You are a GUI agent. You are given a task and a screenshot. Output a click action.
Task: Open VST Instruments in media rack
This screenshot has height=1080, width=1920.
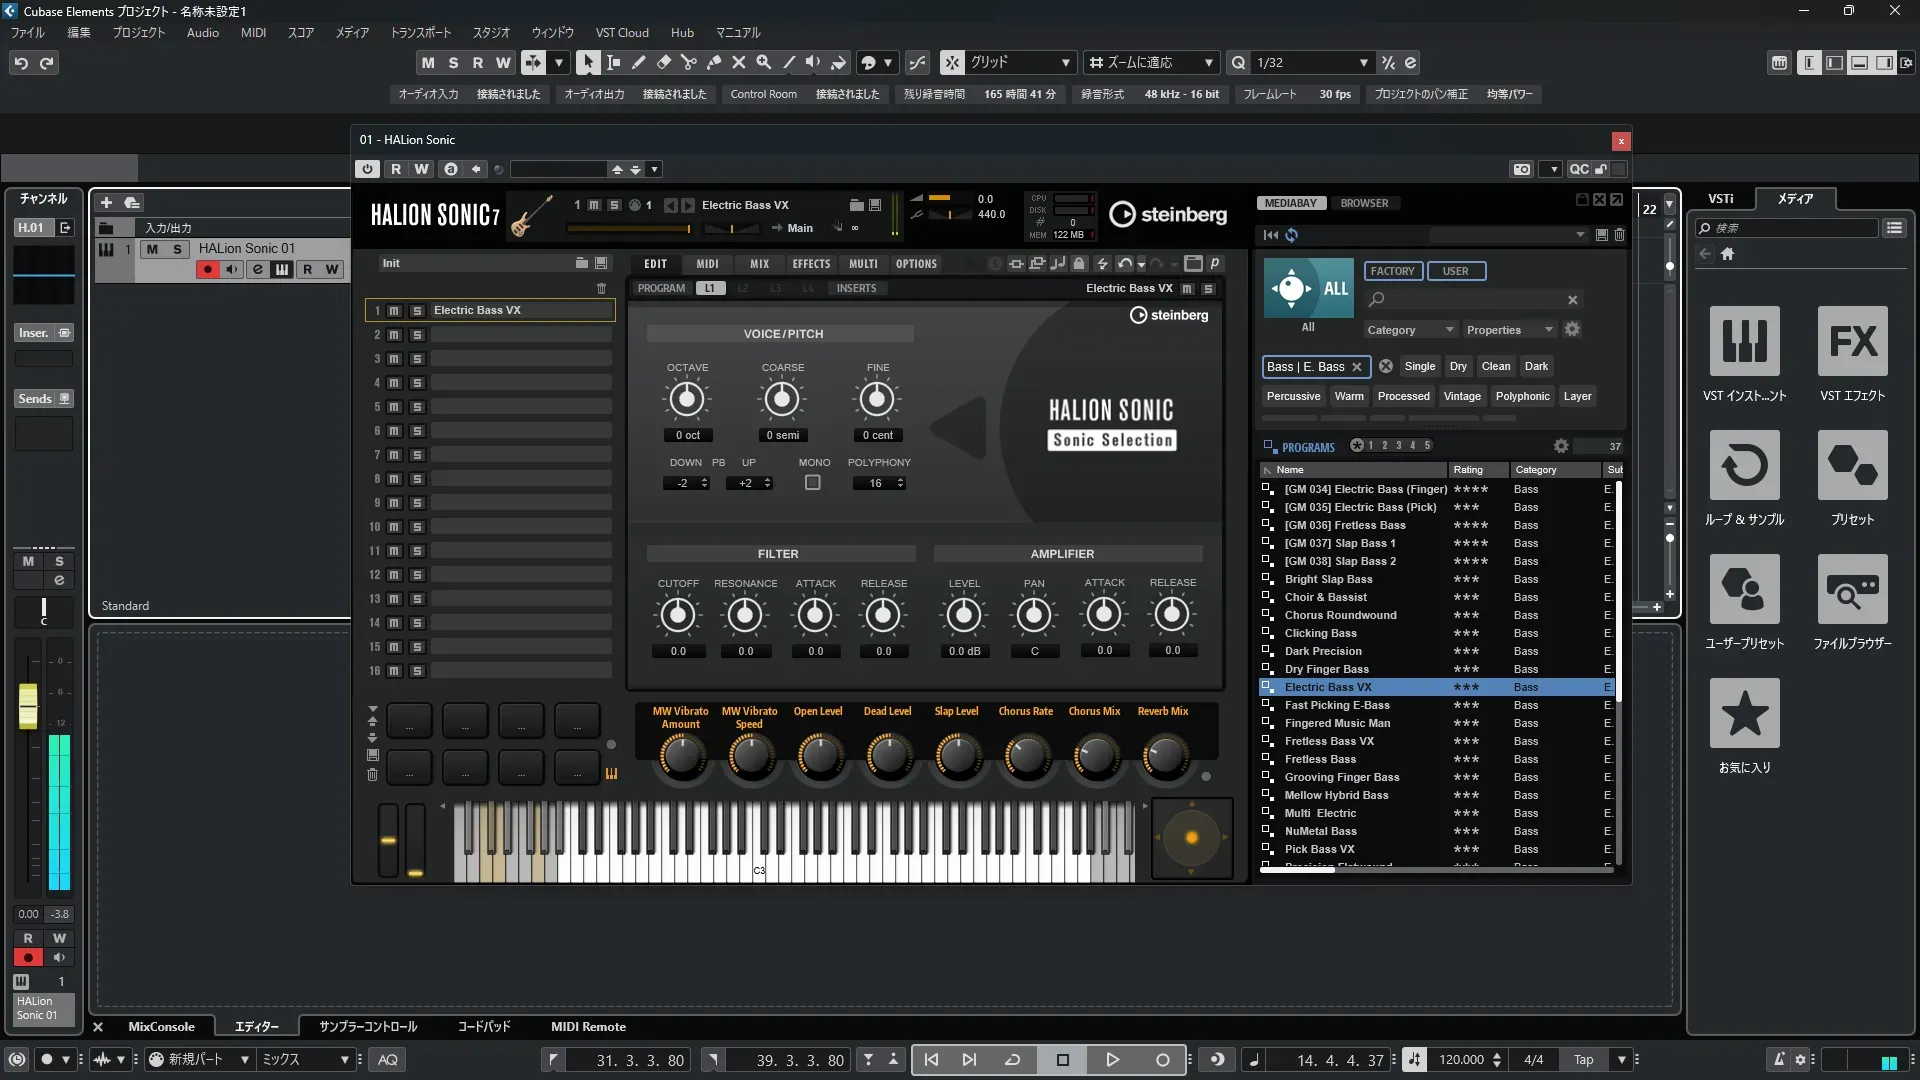tap(1744, 342)
